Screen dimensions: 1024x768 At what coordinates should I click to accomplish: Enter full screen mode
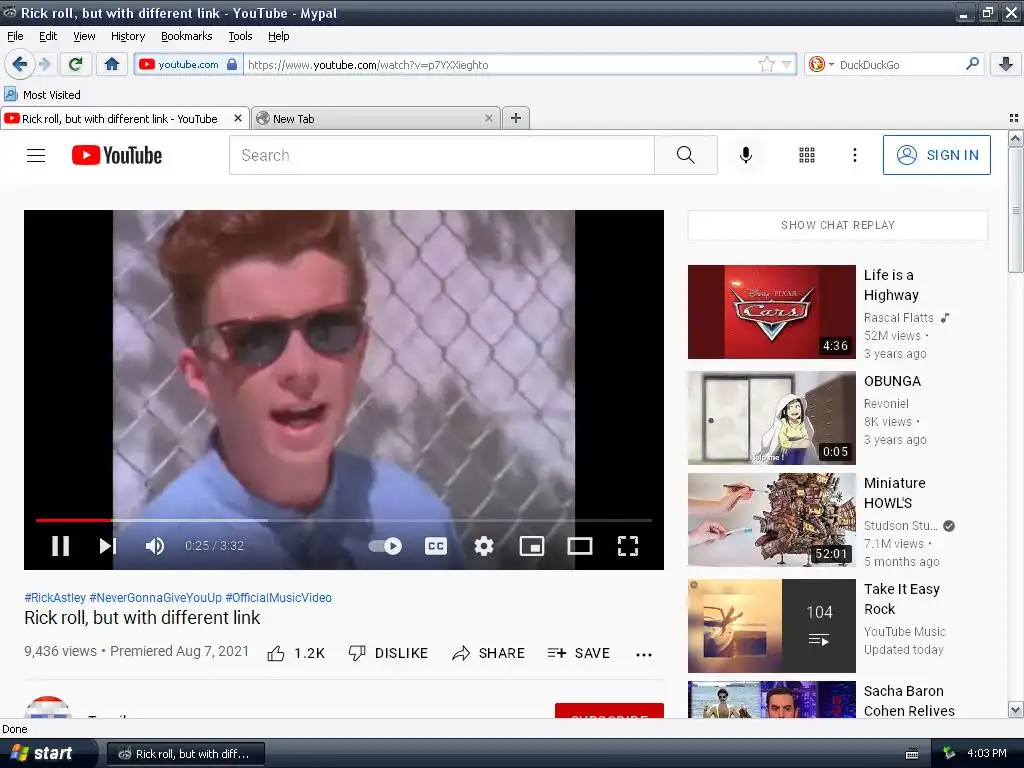pos(628,545)
